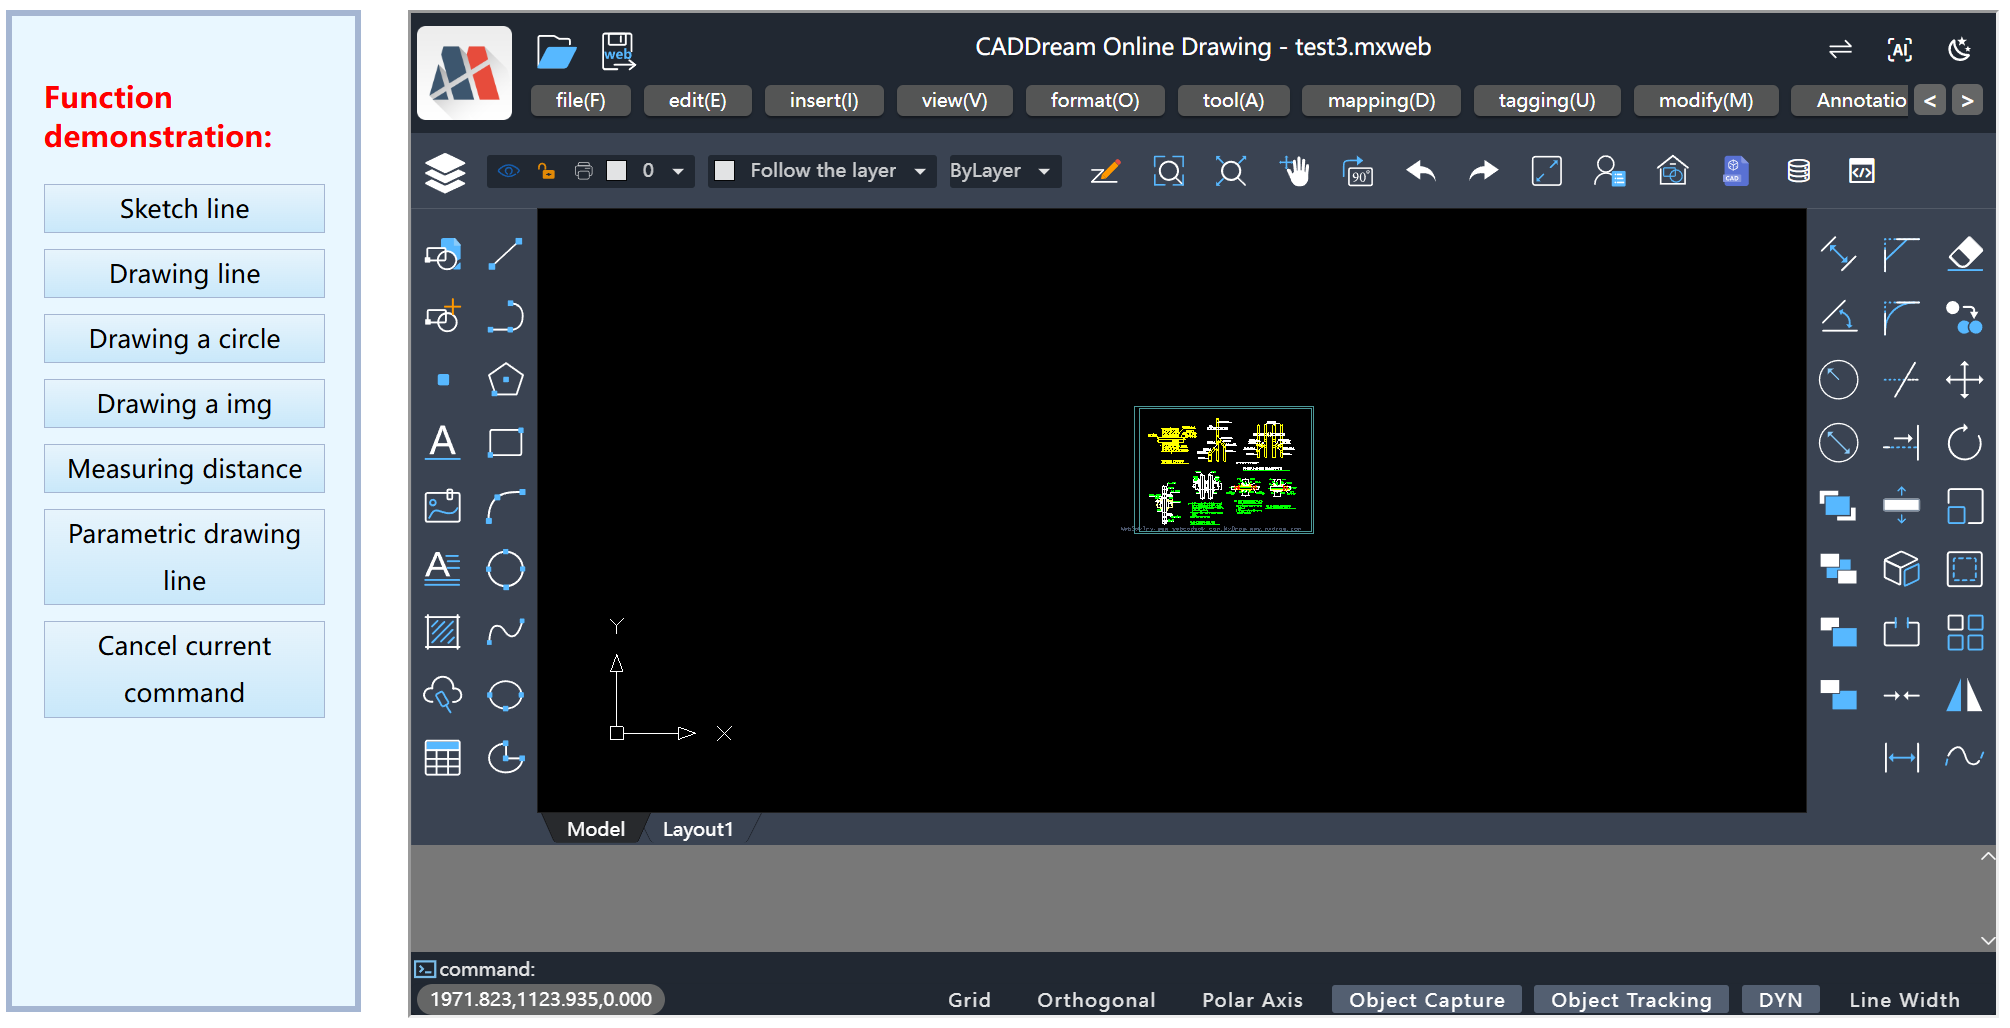The width and height of the screenshot is (2010, 1028).
Task: Select the move tool with four arrows
Action: (x=1964, y=380)
